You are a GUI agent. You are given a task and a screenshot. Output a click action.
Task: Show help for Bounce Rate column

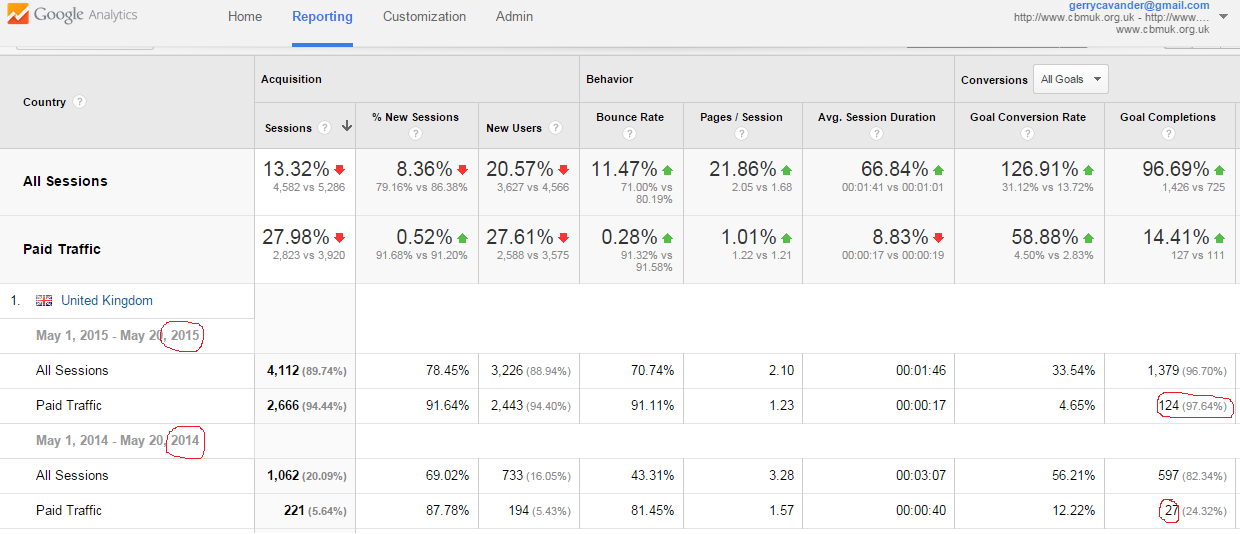point(629,135)
